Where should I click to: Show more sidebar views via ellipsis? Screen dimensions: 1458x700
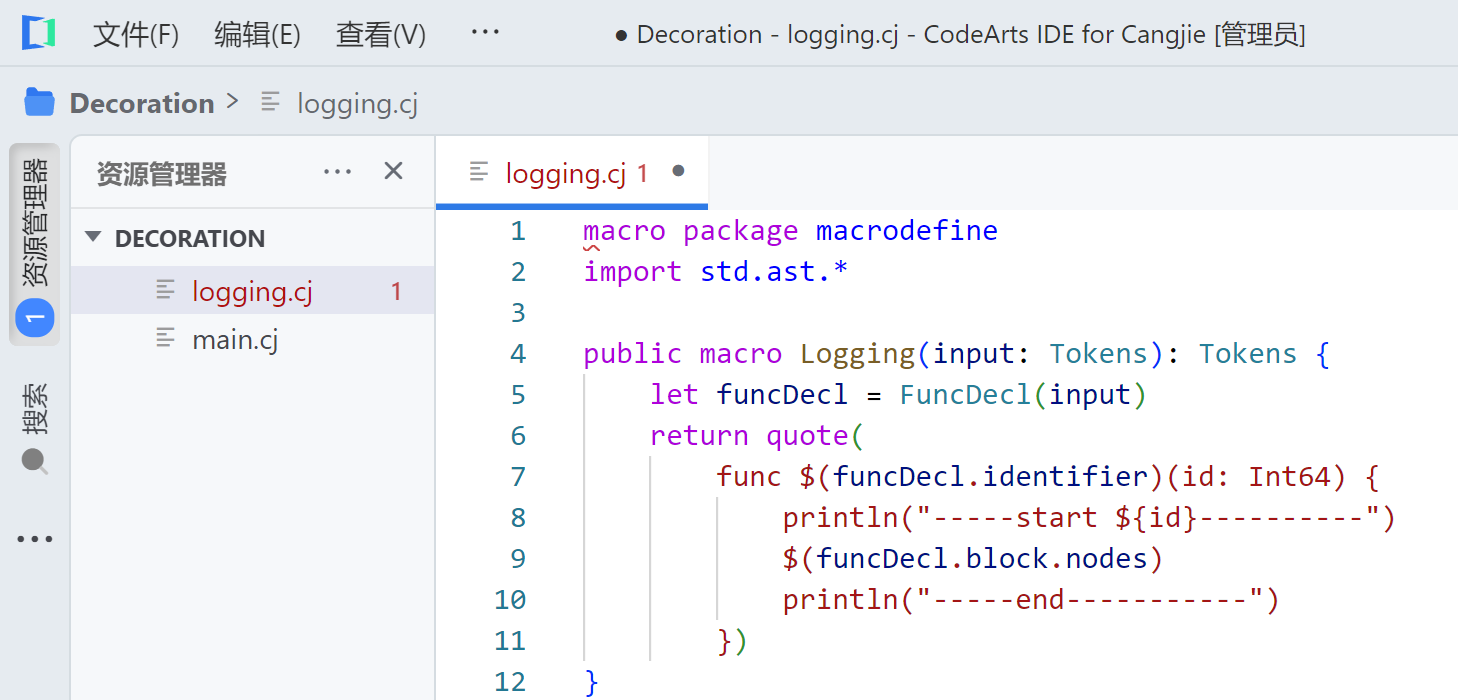[35, 540]
